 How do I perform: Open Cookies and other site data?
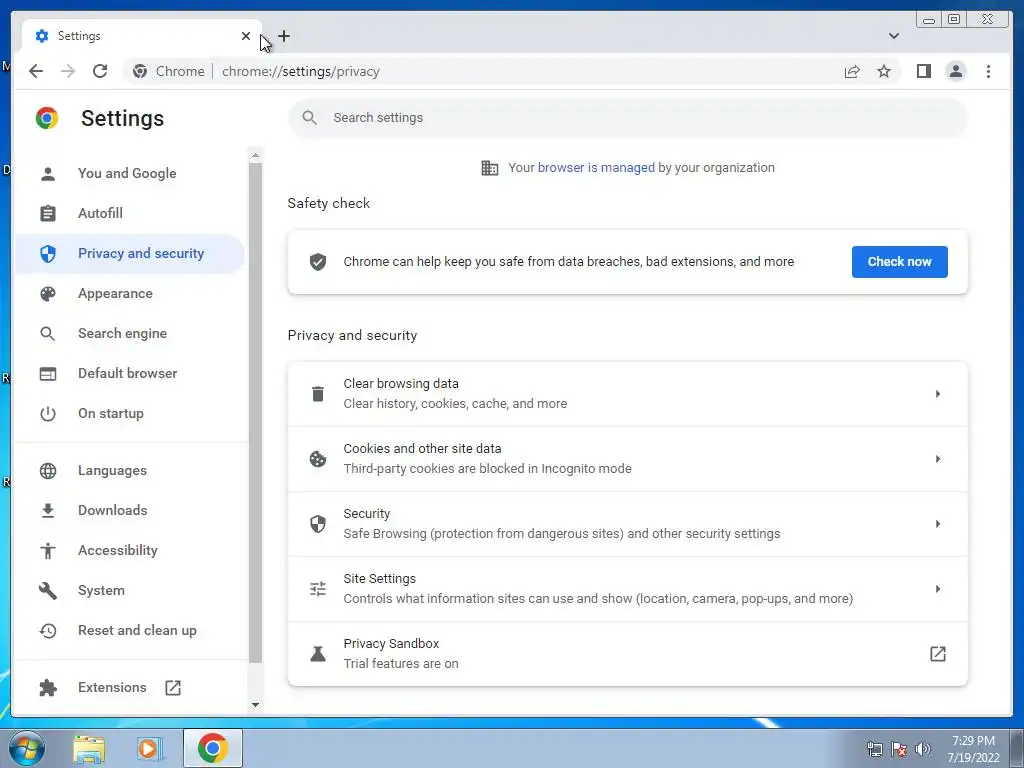pyautogui.click(x=628, y=459)
